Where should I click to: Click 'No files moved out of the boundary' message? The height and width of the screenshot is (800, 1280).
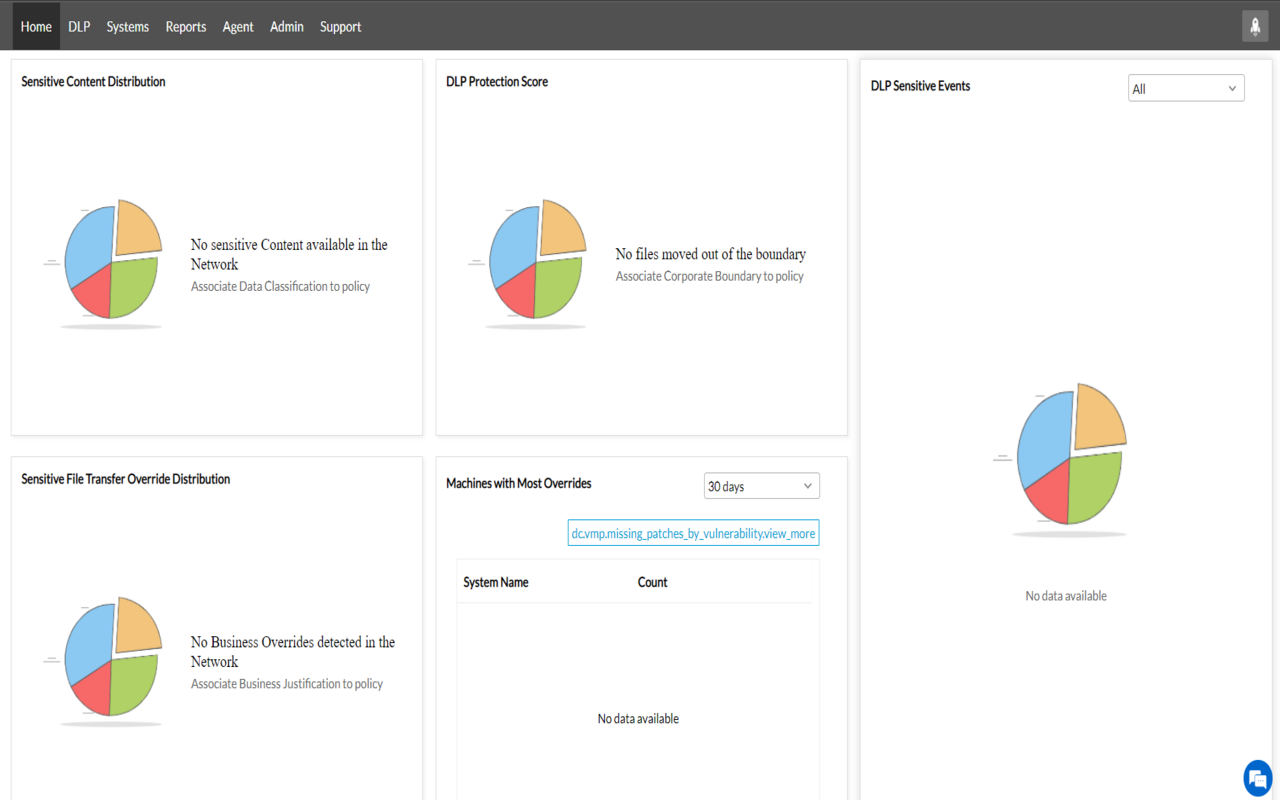711,254
